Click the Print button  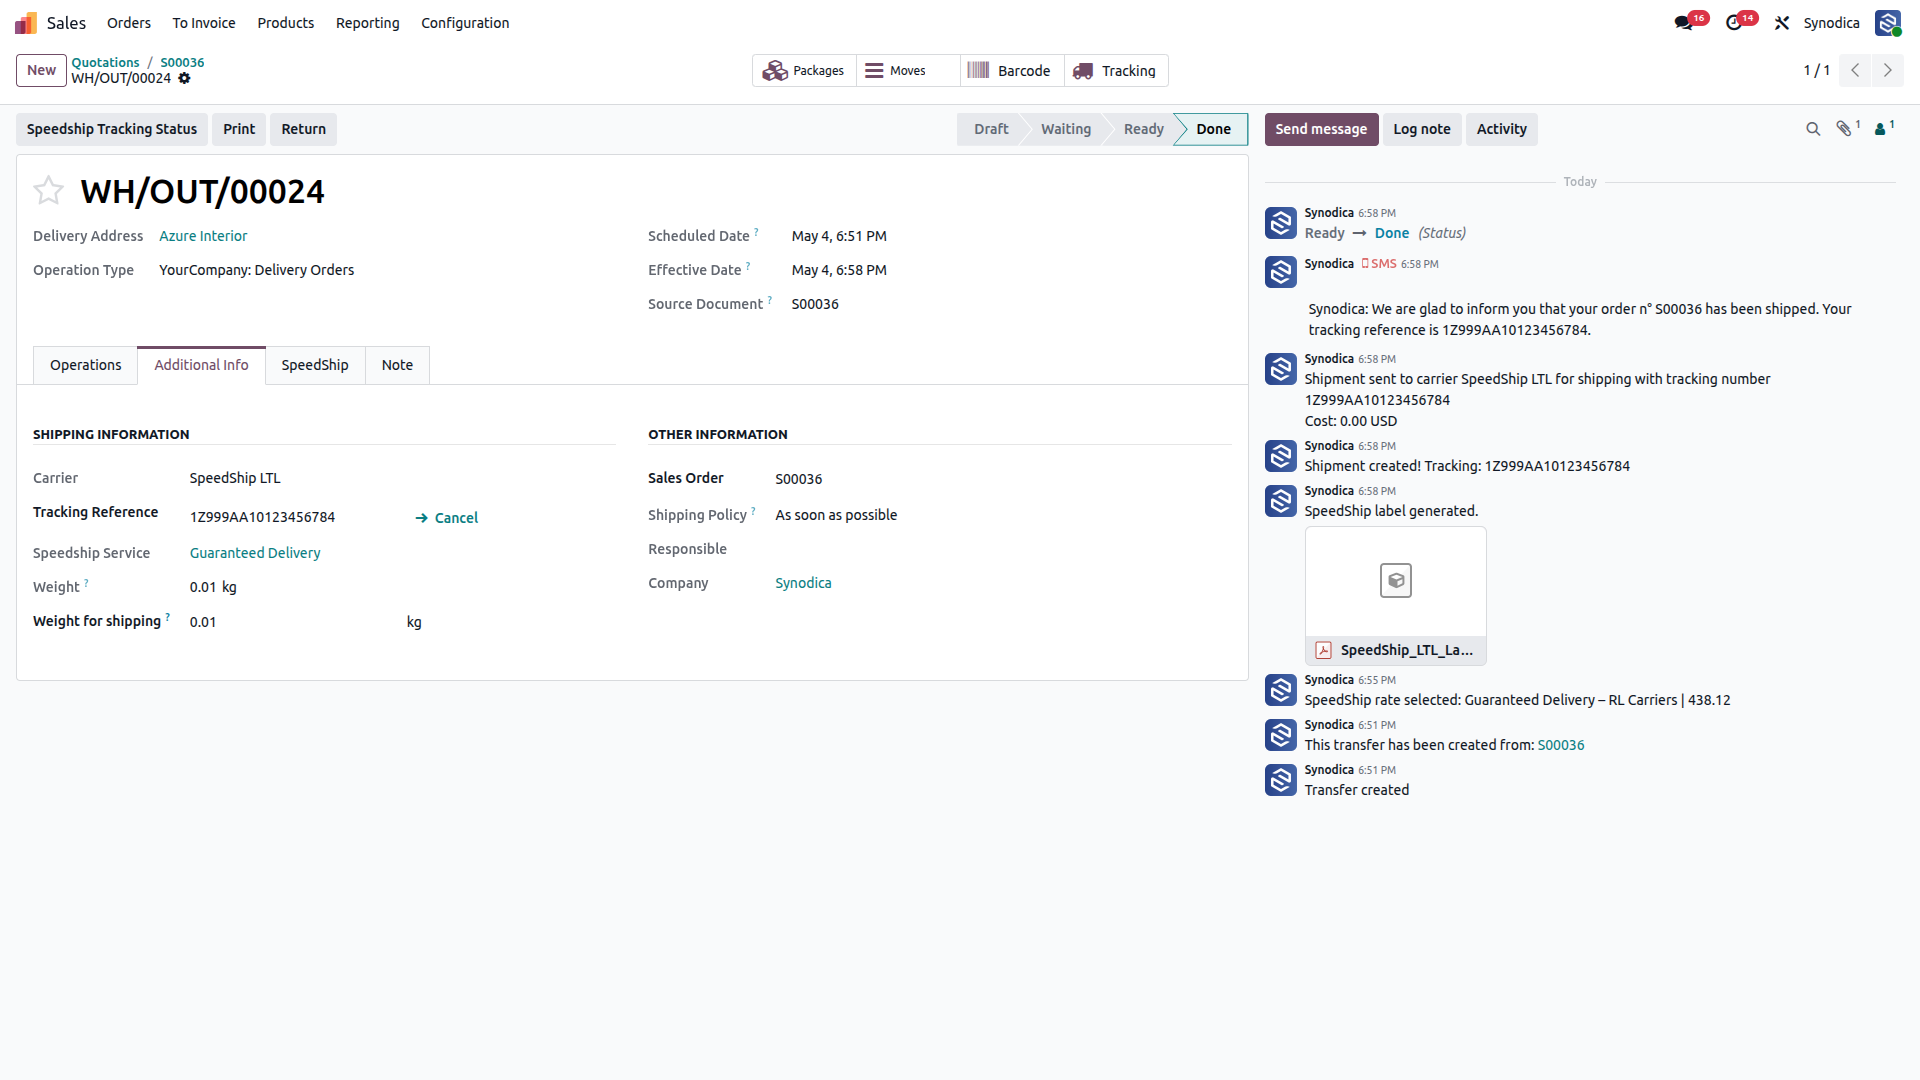tap(239, 129)
